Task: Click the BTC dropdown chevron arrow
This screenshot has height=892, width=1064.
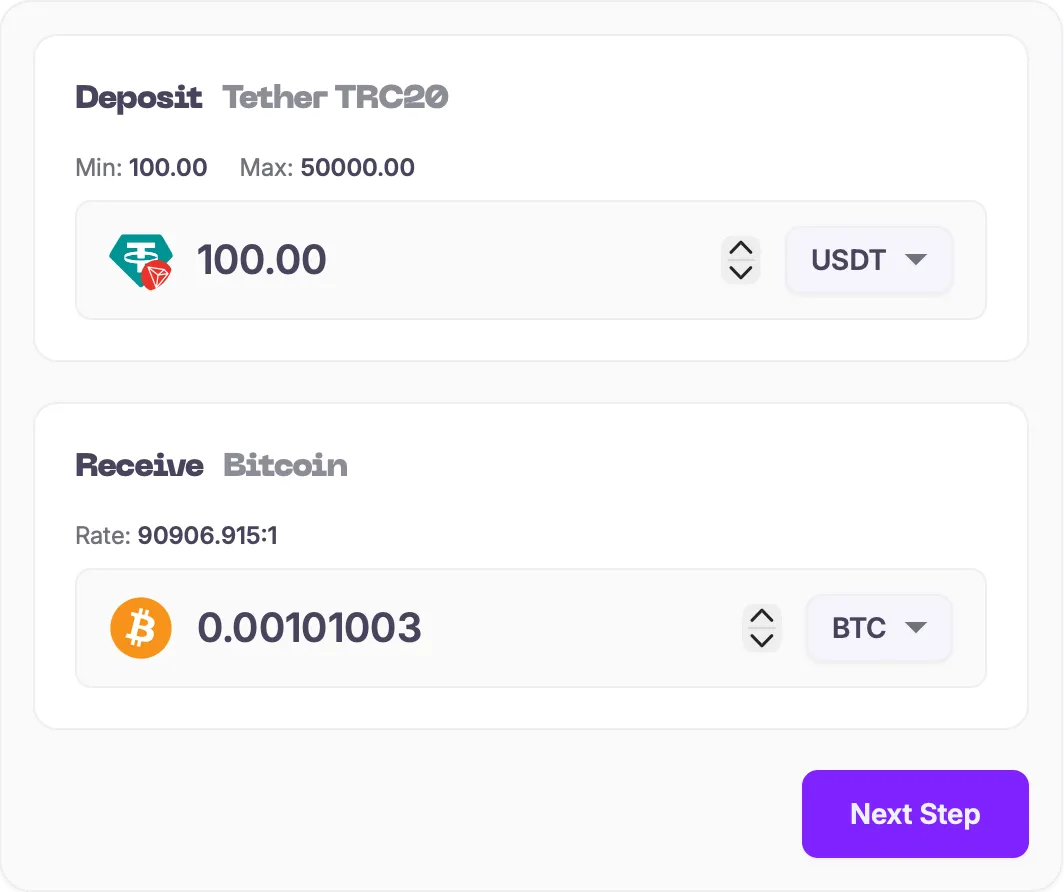Action: point(917,628)
